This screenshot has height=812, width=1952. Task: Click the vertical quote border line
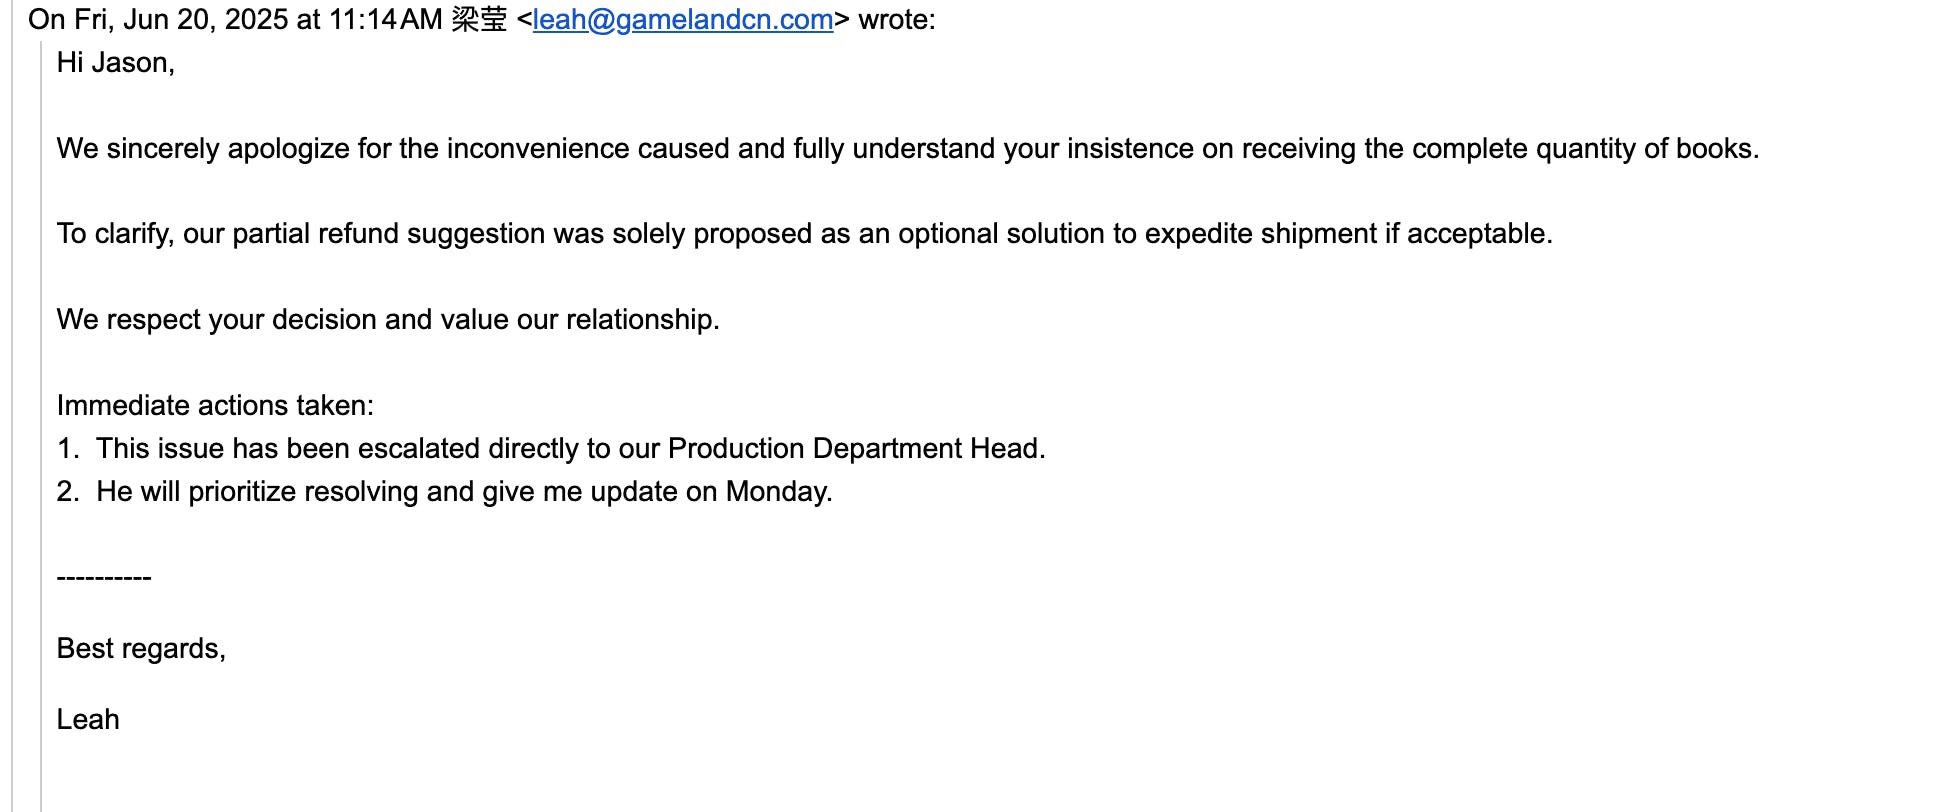(x=41, y=400)
